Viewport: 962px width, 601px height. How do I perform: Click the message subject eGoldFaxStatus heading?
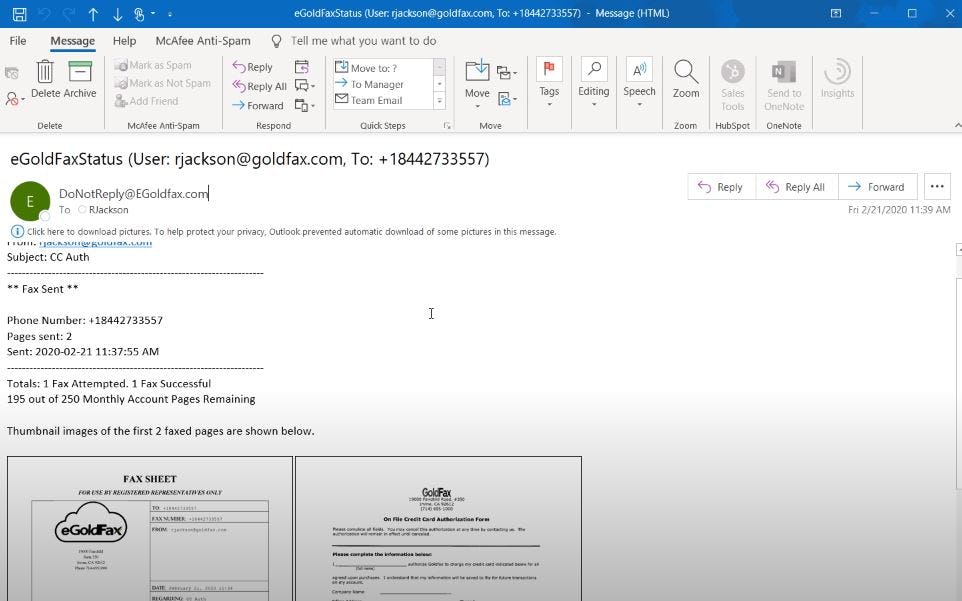click(250, 159)
